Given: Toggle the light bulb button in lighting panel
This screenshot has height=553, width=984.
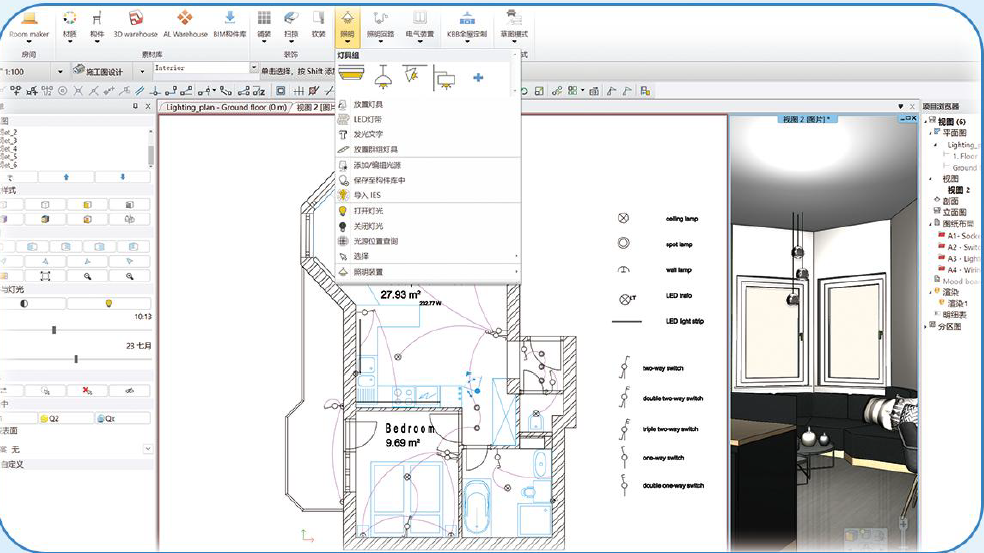Looking at the screenshot, I should [108, 302].
